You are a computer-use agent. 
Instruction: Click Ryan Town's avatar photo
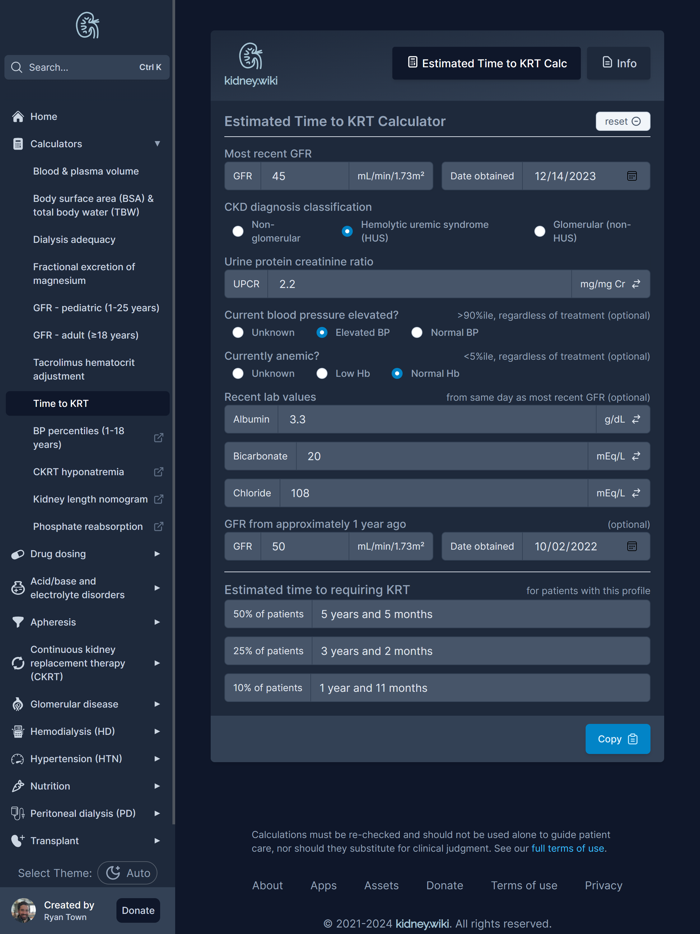pyautogui.click(x=23, y=911)
